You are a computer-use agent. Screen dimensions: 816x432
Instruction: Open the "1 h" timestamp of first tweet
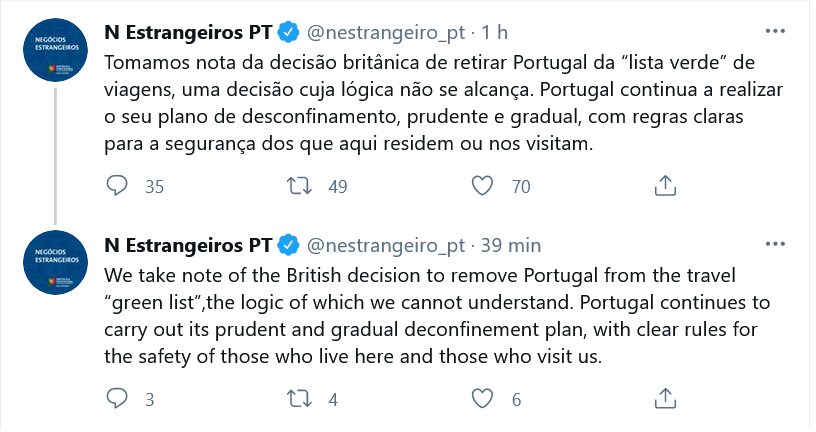point(494,33)
